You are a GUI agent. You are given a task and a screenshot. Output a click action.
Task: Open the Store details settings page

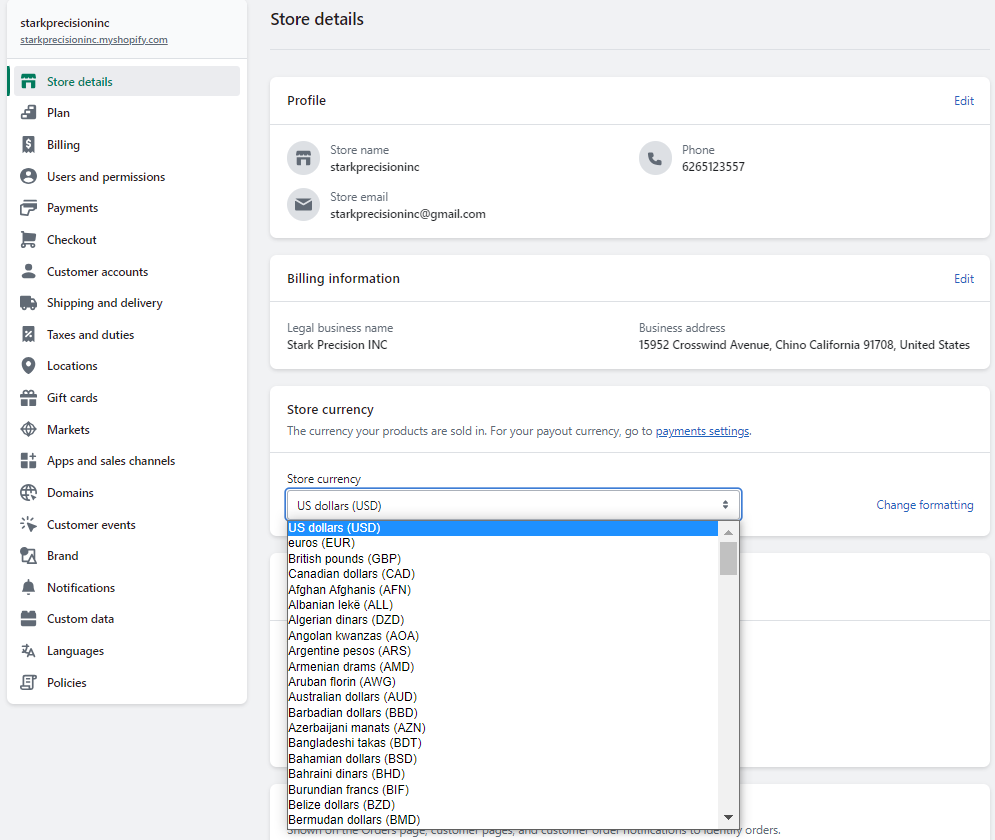127,81
